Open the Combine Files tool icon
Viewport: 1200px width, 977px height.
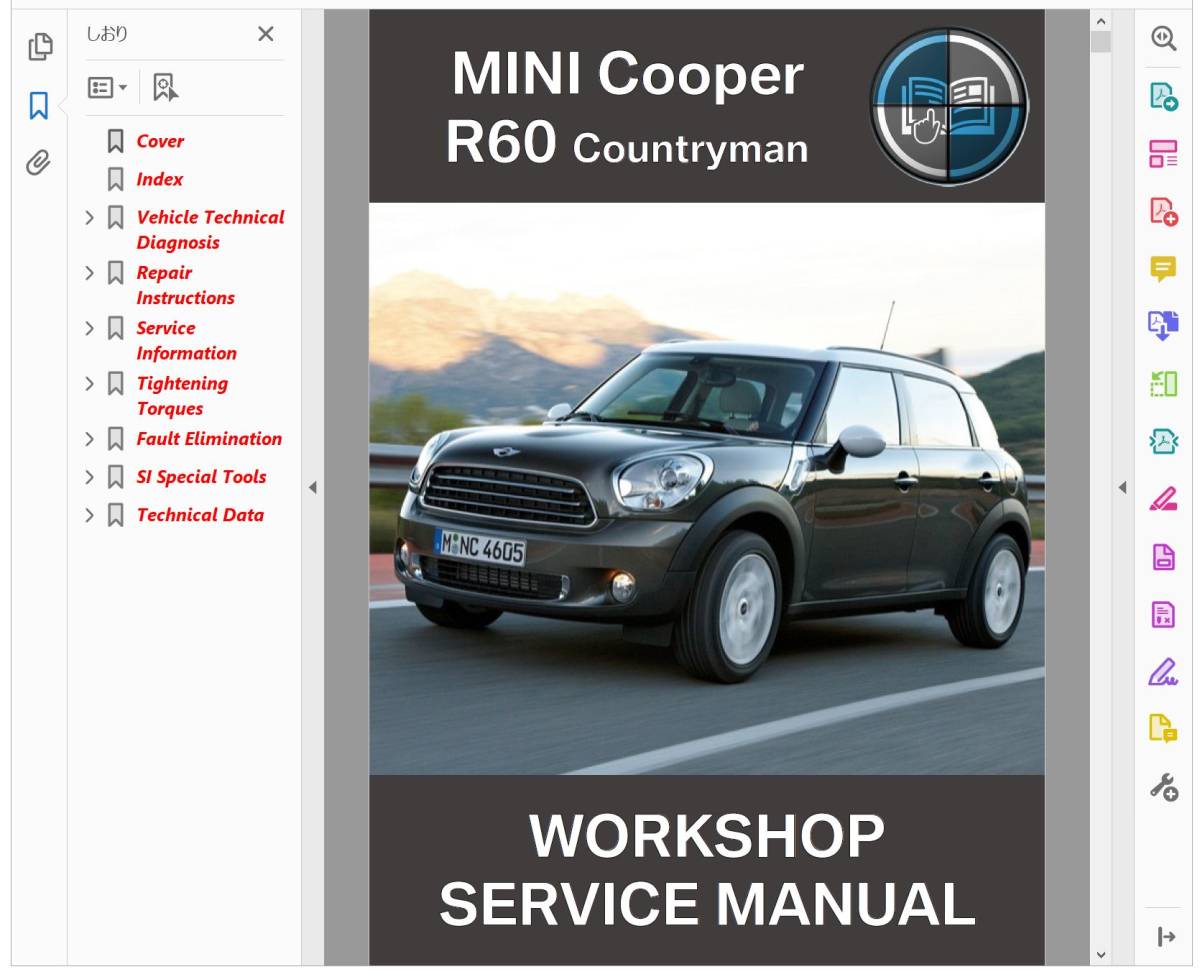tap(1163, 325)
